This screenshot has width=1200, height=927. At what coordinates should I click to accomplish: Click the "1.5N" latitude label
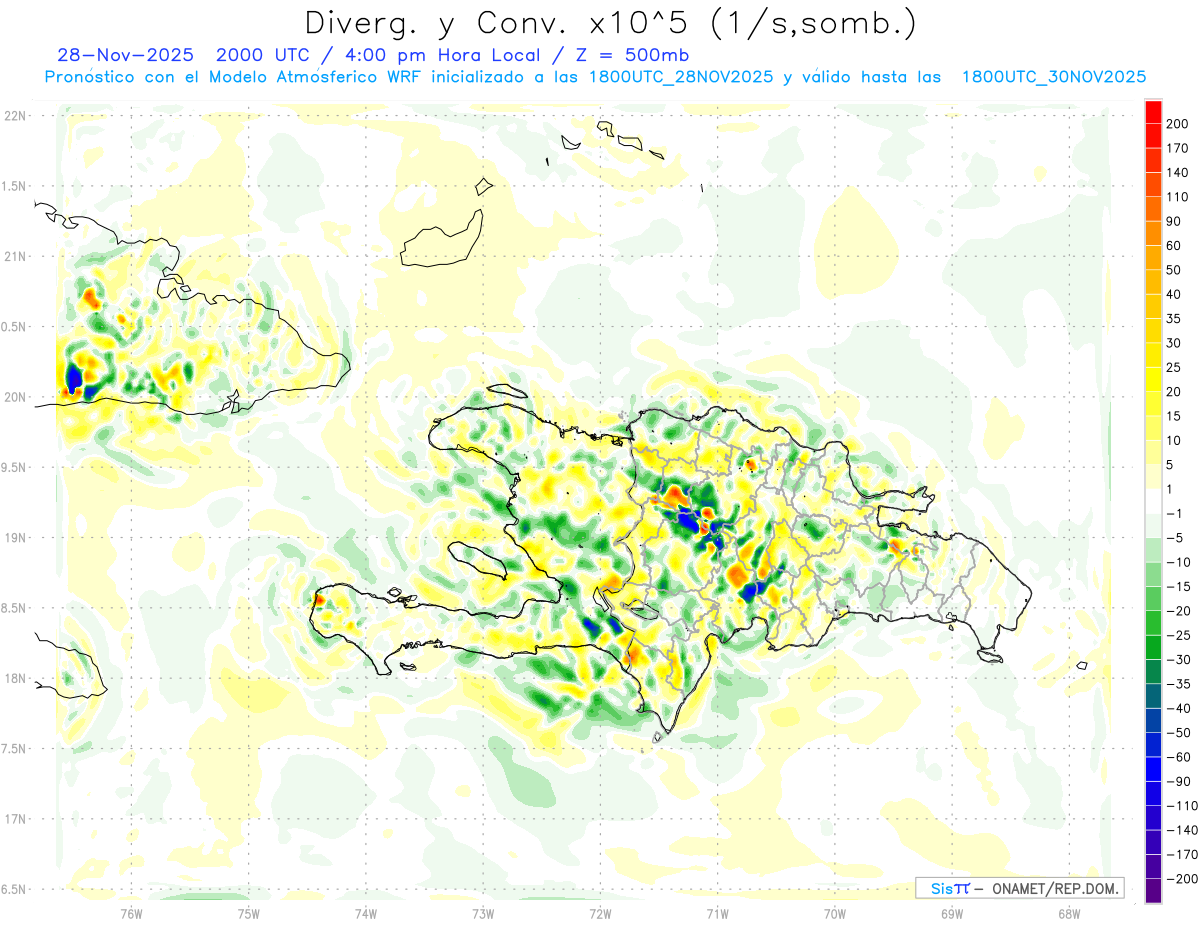[x=15, y=186]
